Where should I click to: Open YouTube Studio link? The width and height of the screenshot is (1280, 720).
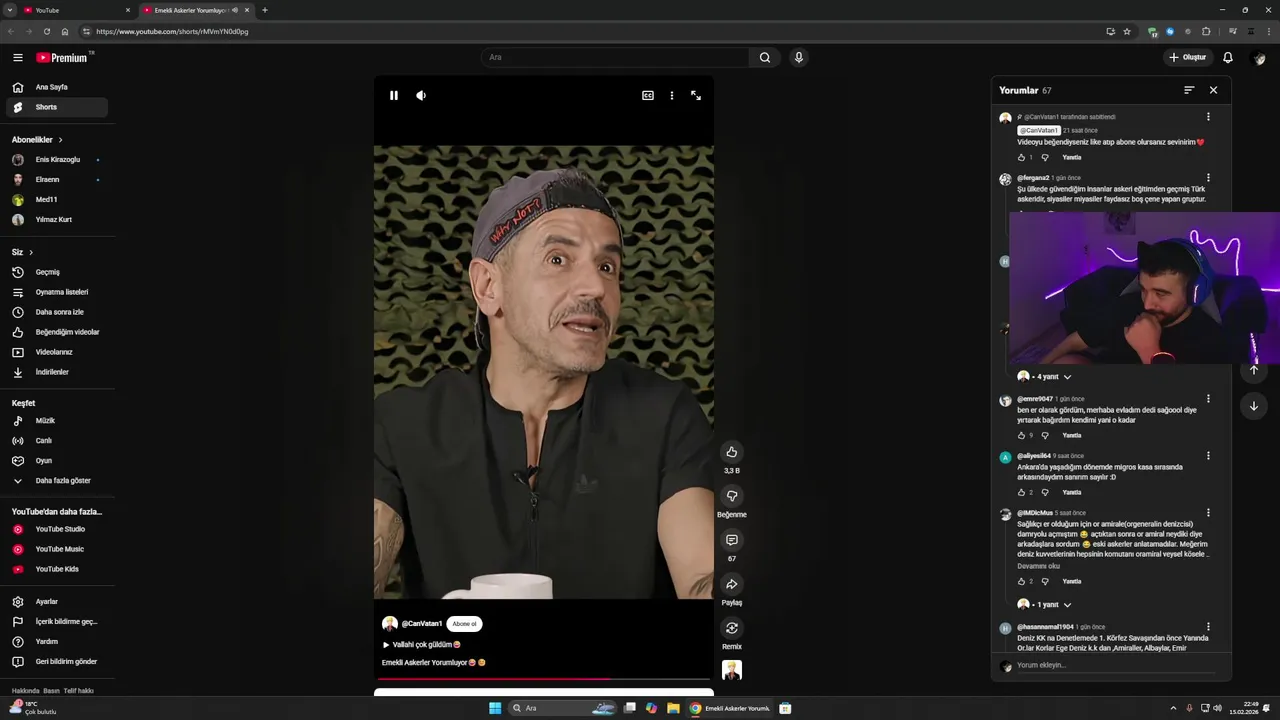(56, 529)
